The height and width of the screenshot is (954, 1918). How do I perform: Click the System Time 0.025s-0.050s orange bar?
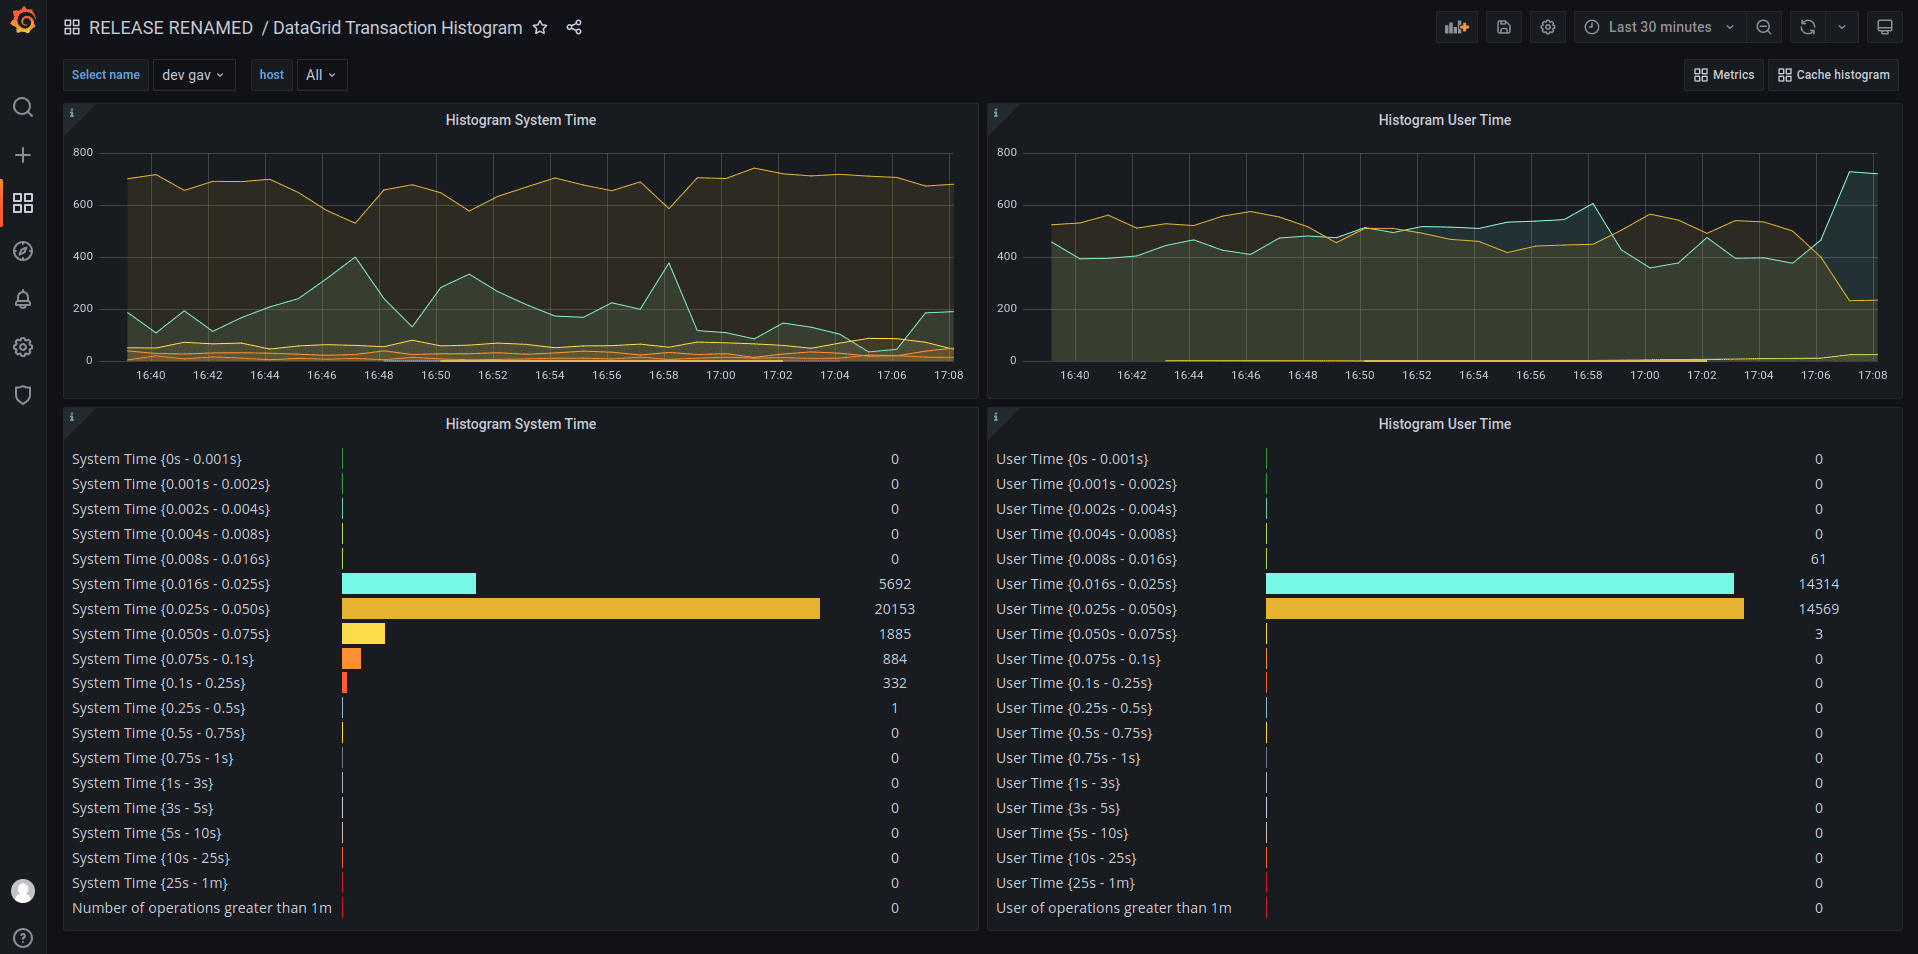pos(580,609)
